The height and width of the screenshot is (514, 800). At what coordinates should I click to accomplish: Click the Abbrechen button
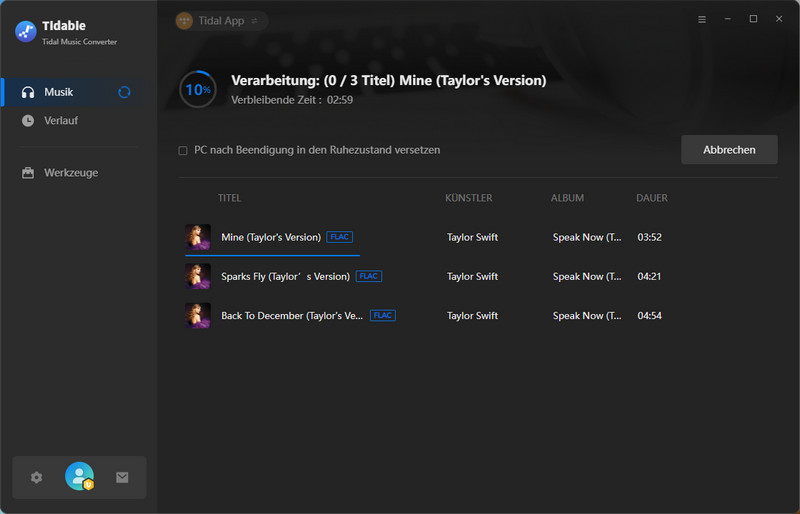click(x=729, y=150)
